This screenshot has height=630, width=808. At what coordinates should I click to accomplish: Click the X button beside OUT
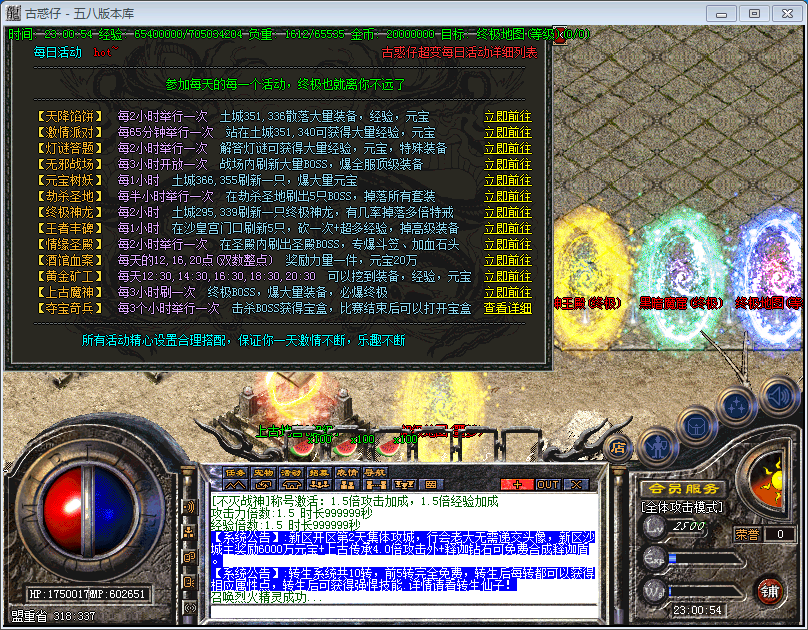point(576,485)
